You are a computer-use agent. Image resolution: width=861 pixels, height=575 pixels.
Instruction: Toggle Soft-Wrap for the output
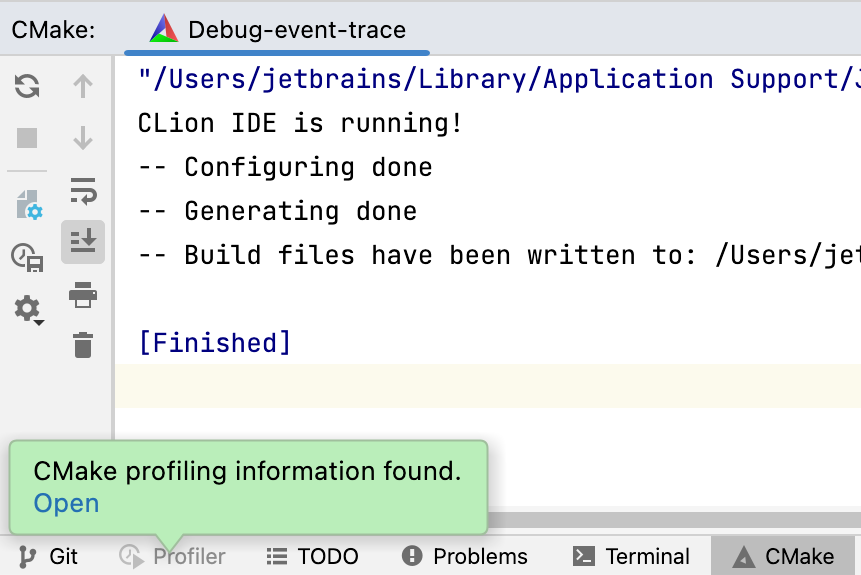(83, 190)
